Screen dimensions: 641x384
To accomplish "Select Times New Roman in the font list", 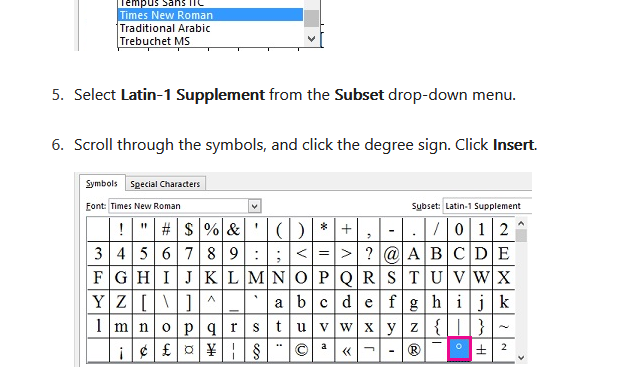I will [210, 15].
